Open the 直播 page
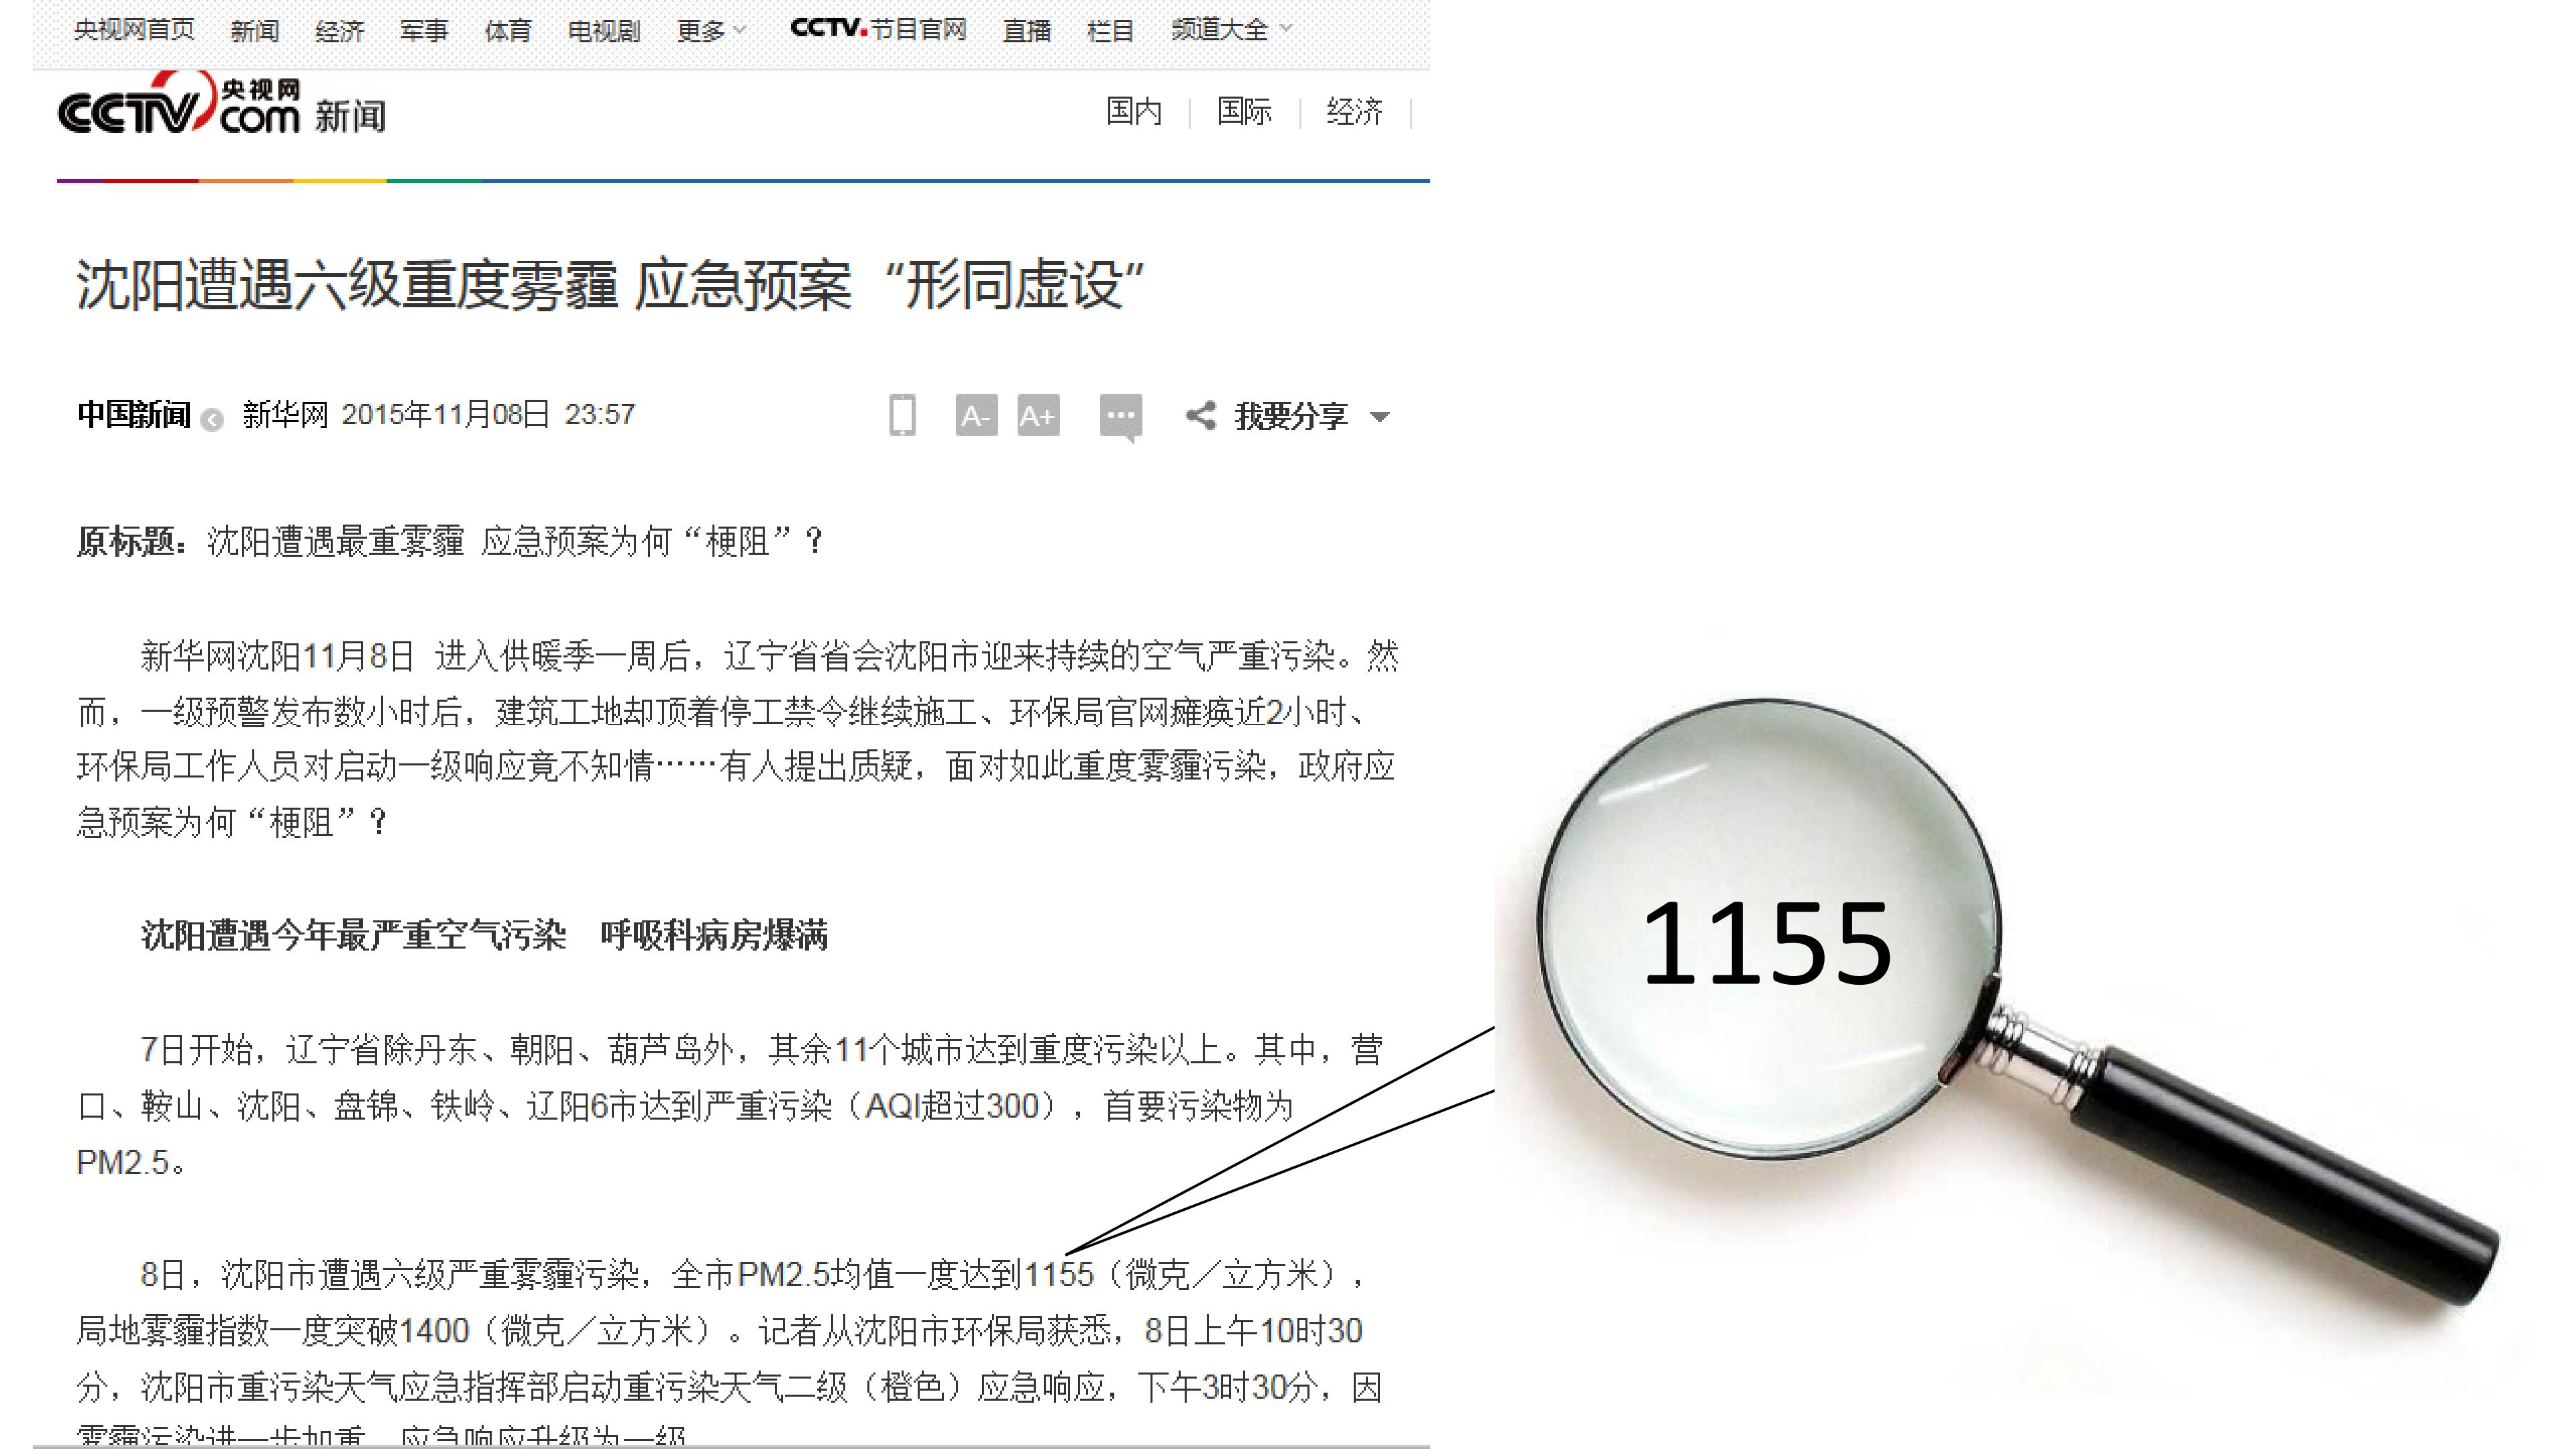The width and height of the screenshot is (2576, 1449). 1027,31
